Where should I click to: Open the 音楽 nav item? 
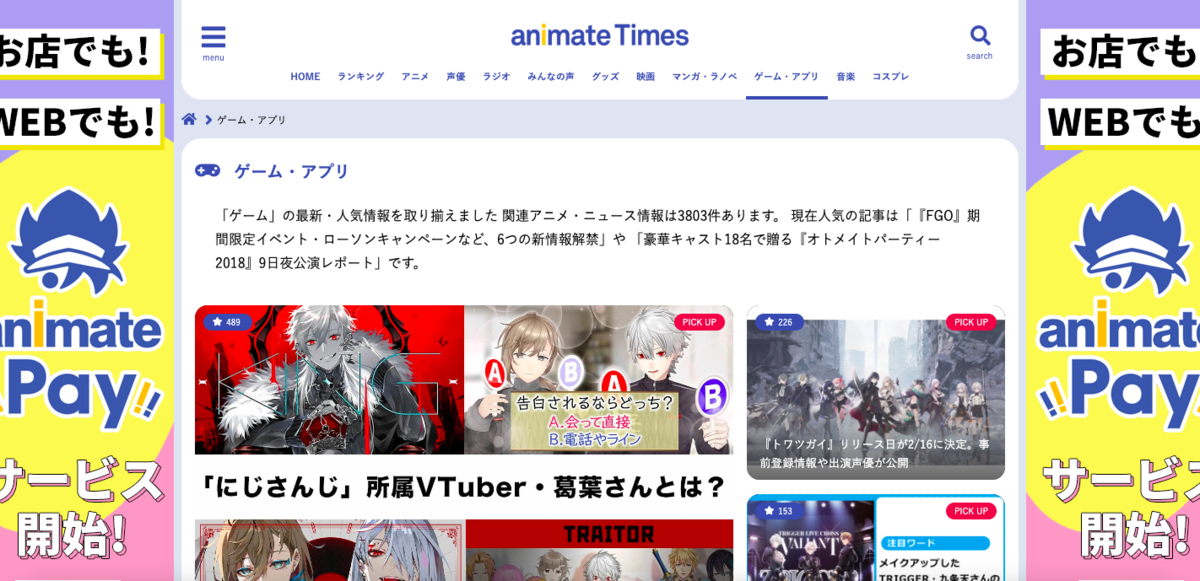click(846, 76)
